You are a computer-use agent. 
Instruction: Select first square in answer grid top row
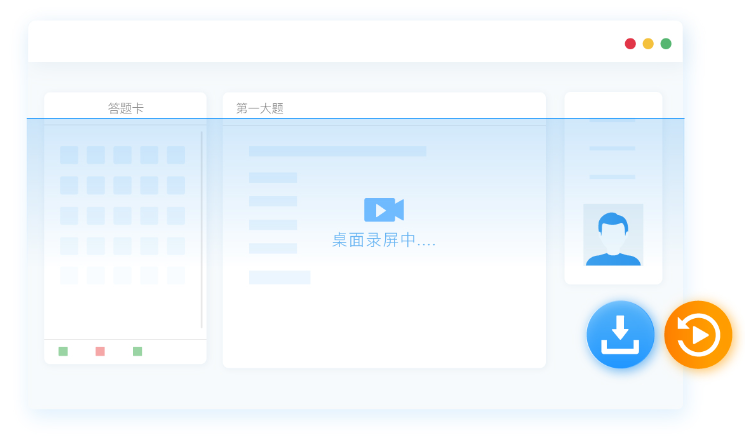69,155
